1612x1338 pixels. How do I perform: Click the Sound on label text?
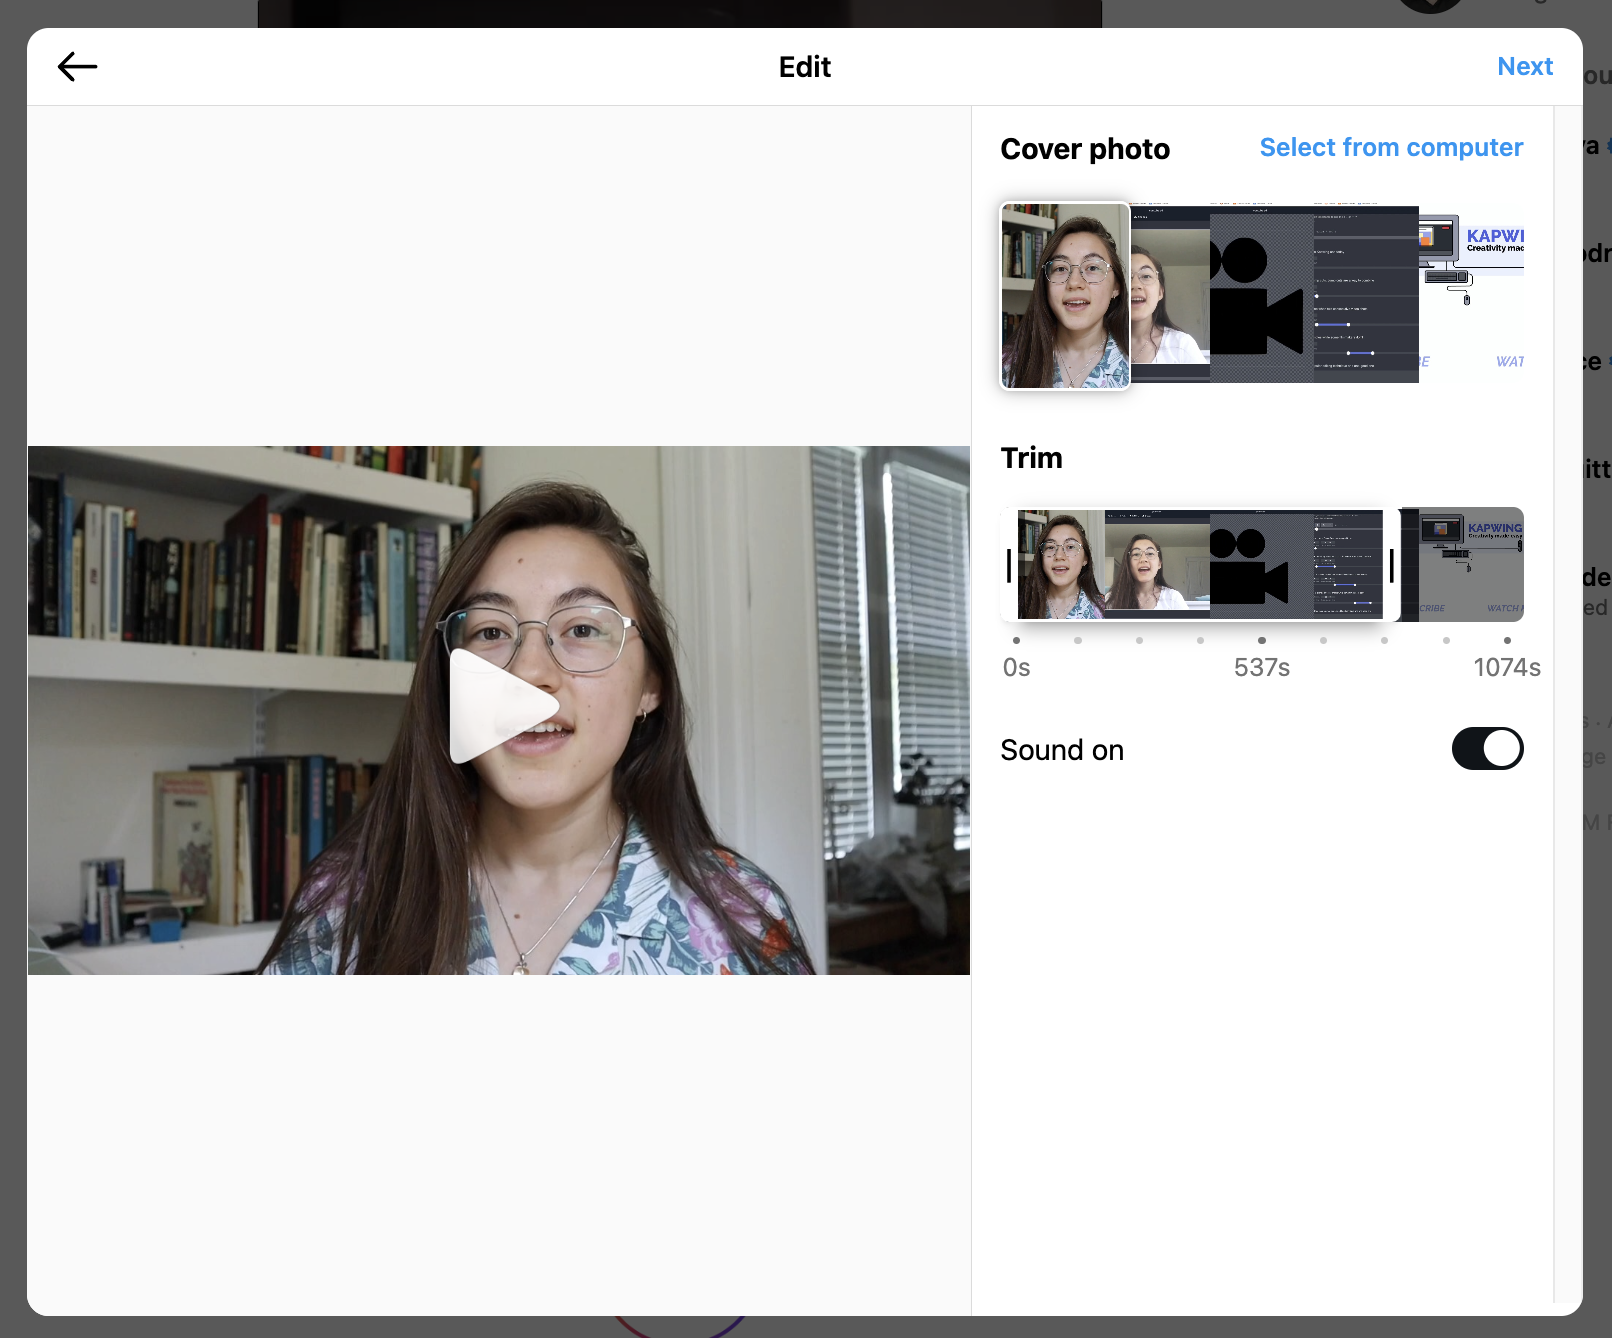[x=1061, y=749]
